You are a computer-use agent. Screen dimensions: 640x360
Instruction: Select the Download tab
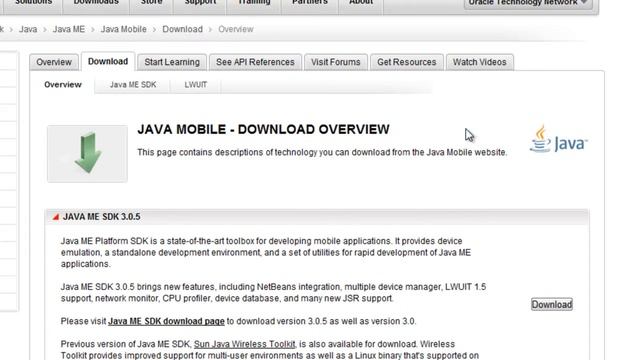[108, 61]
